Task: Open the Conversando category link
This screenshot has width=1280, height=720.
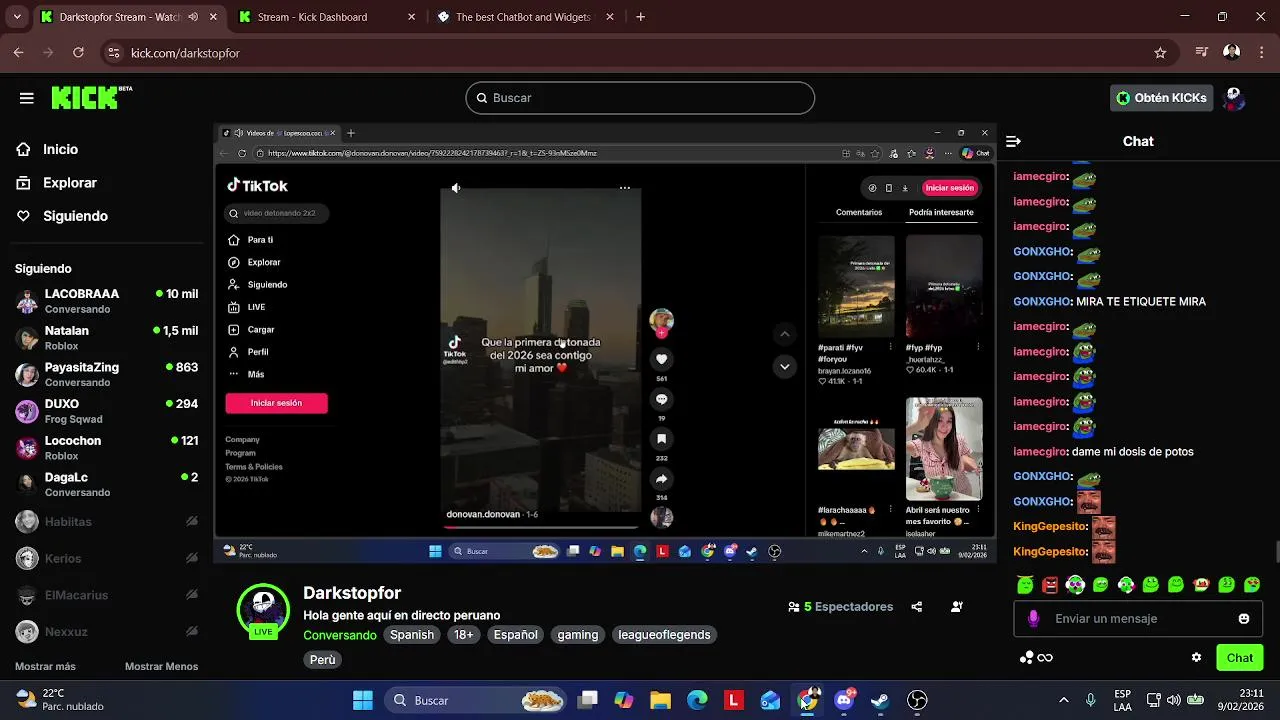Action: 340,635
